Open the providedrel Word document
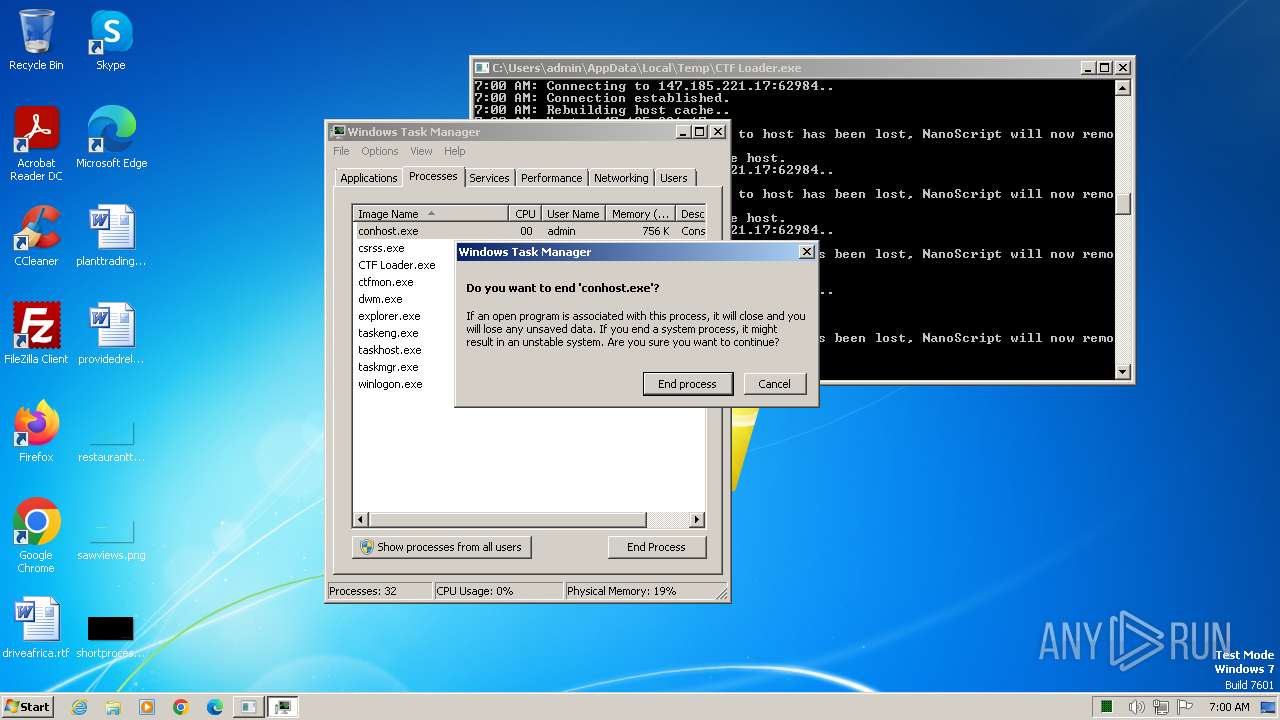 (111, 334)
